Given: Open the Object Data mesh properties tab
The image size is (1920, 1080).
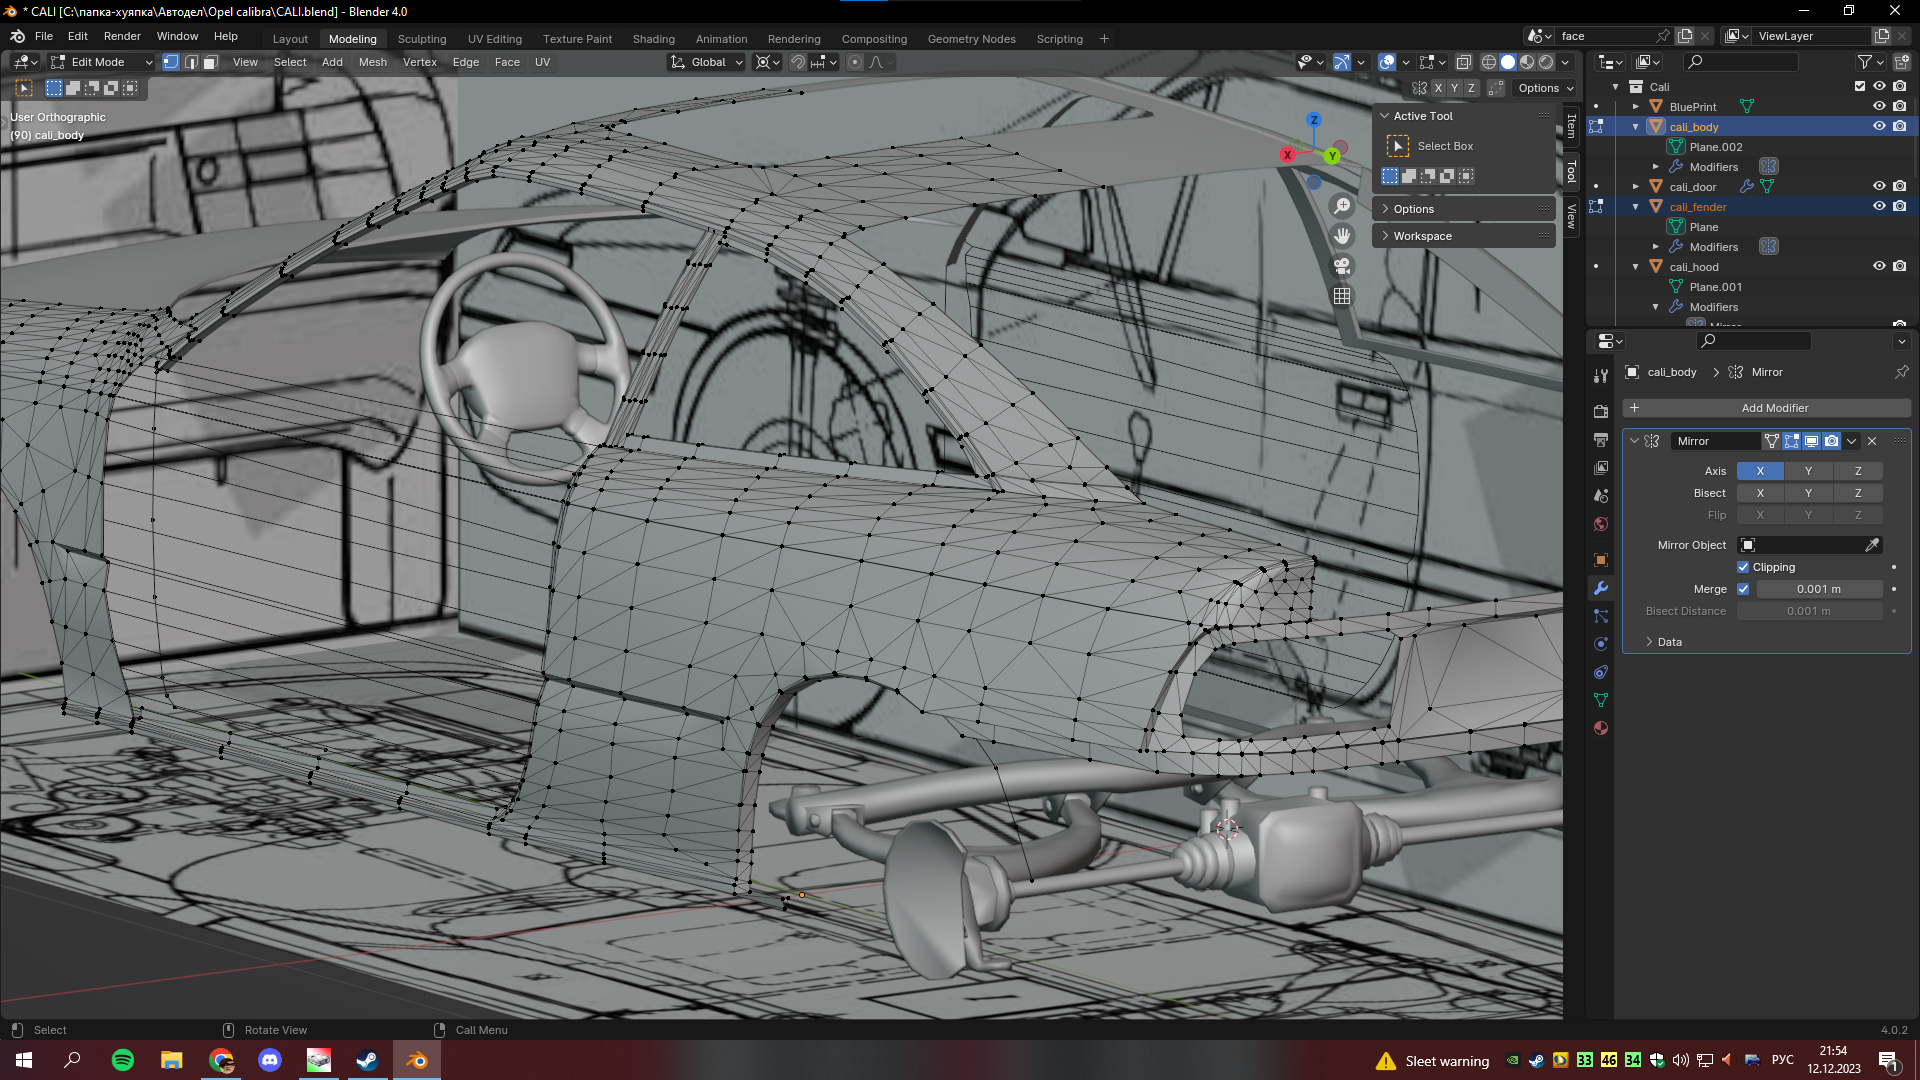Looking at the screenshot, I should click(1601, 700).
